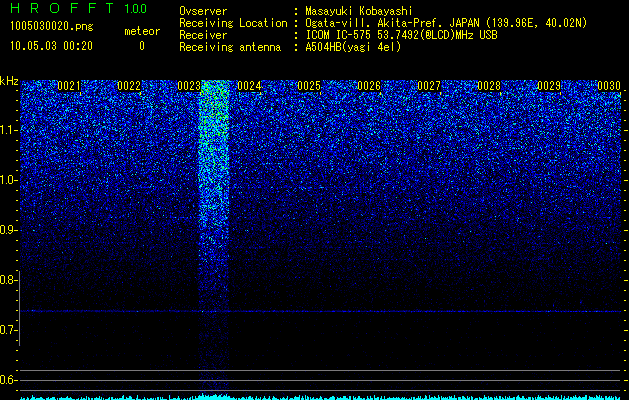This screenshot has height=400, width=629.
Task: Click the A504HB yagi antenna text
Action: (353, 47)
